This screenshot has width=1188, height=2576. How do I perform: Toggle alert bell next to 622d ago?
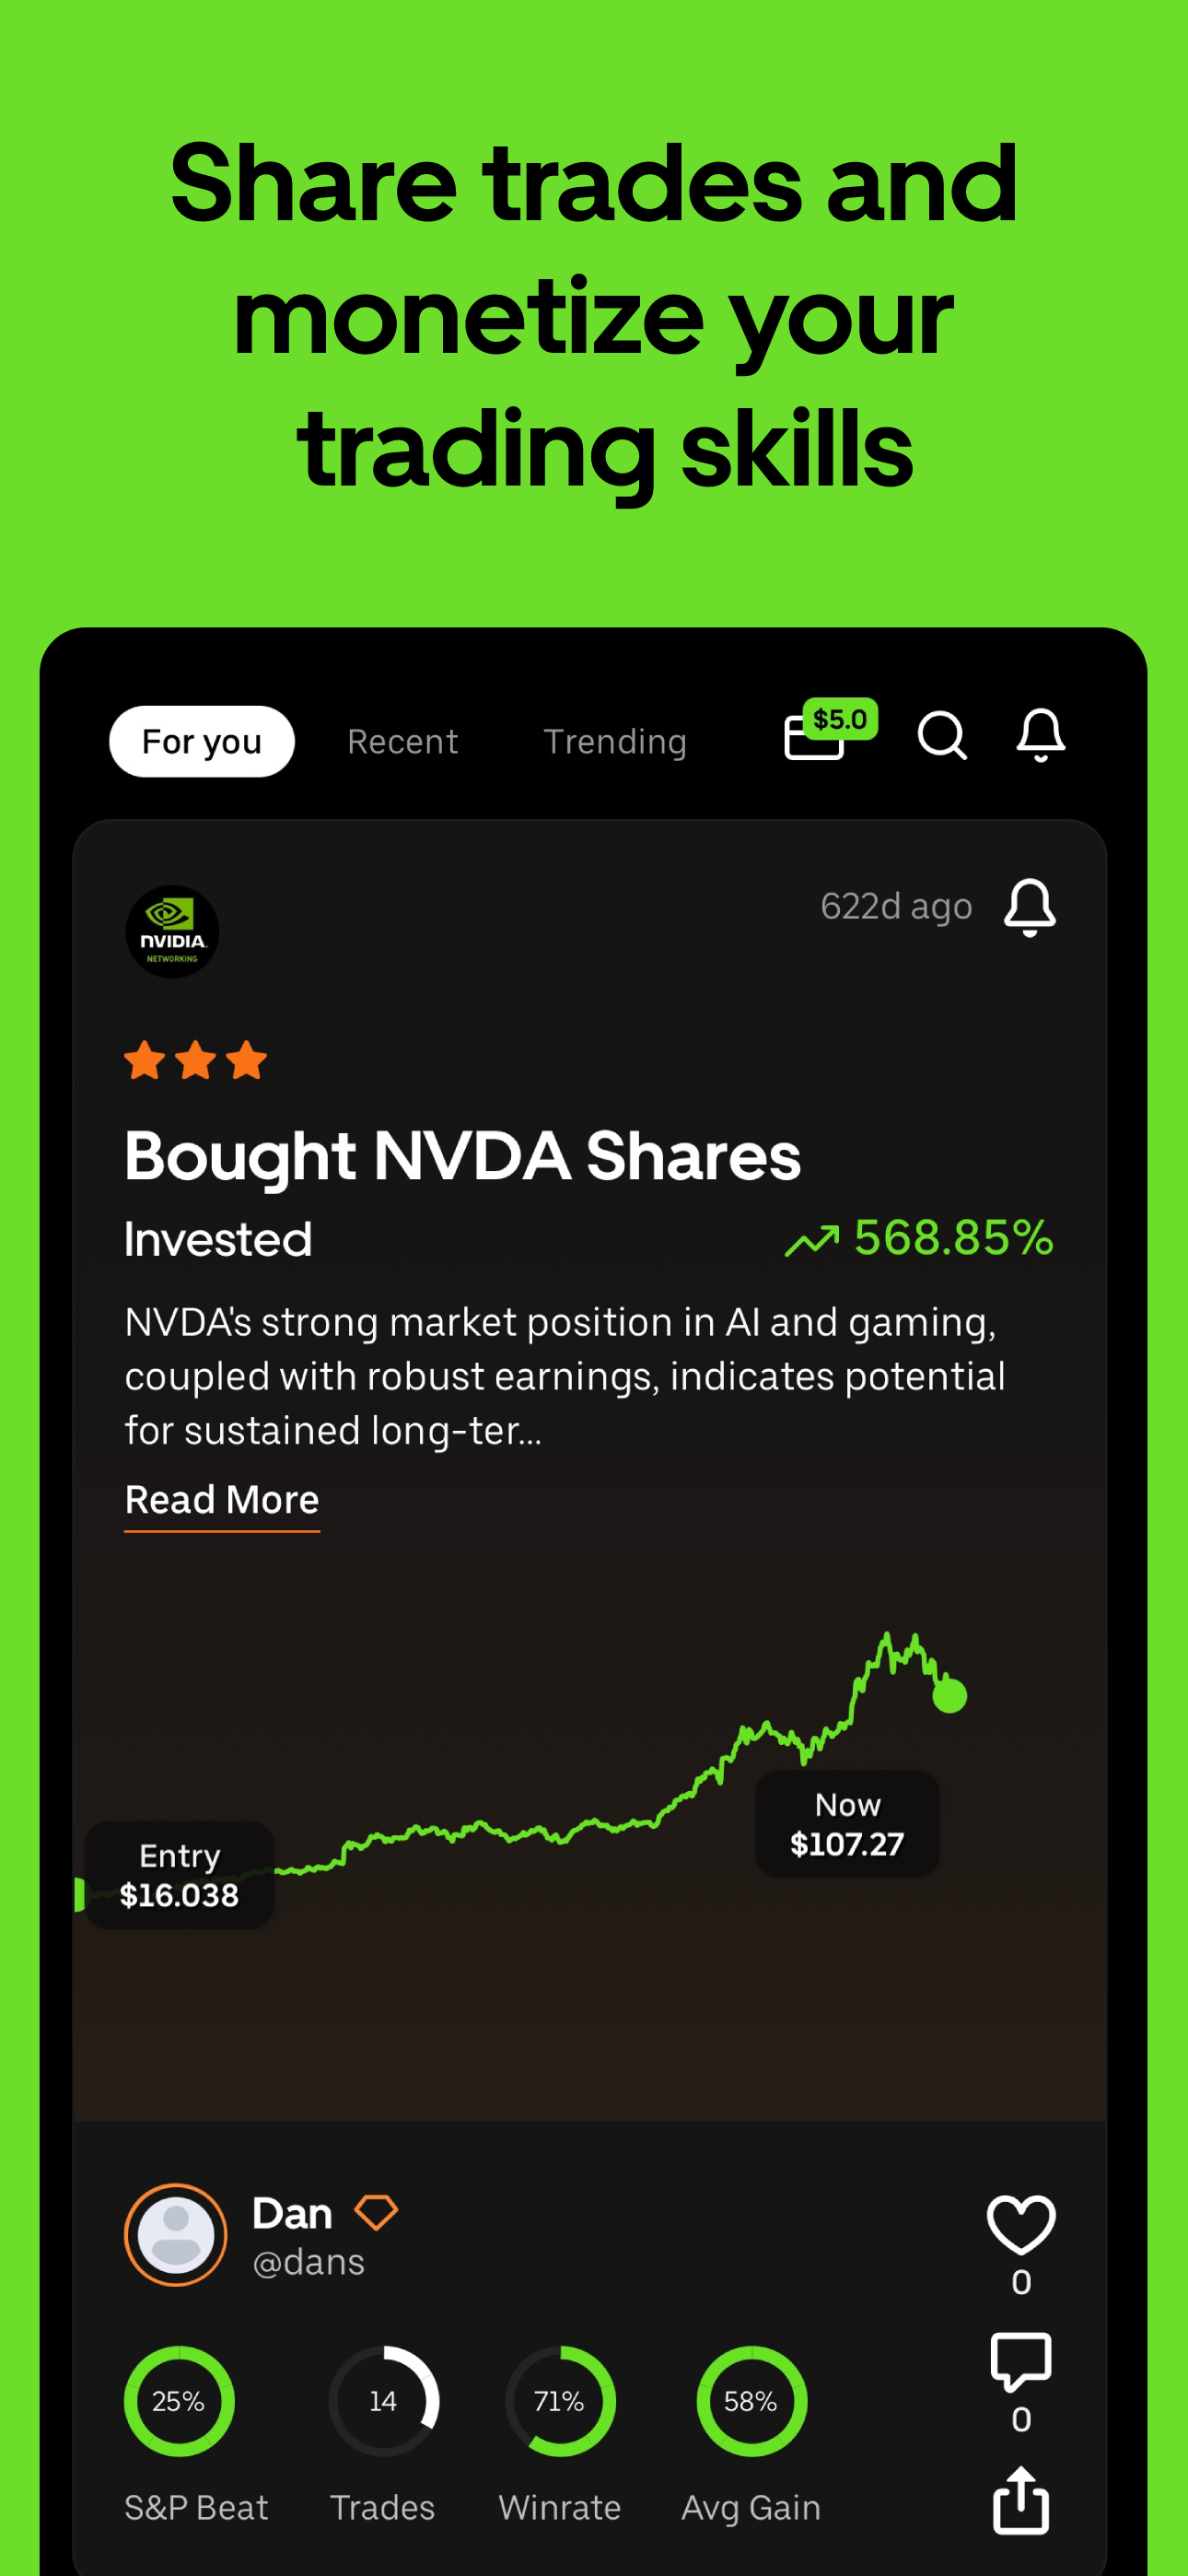1029,907
